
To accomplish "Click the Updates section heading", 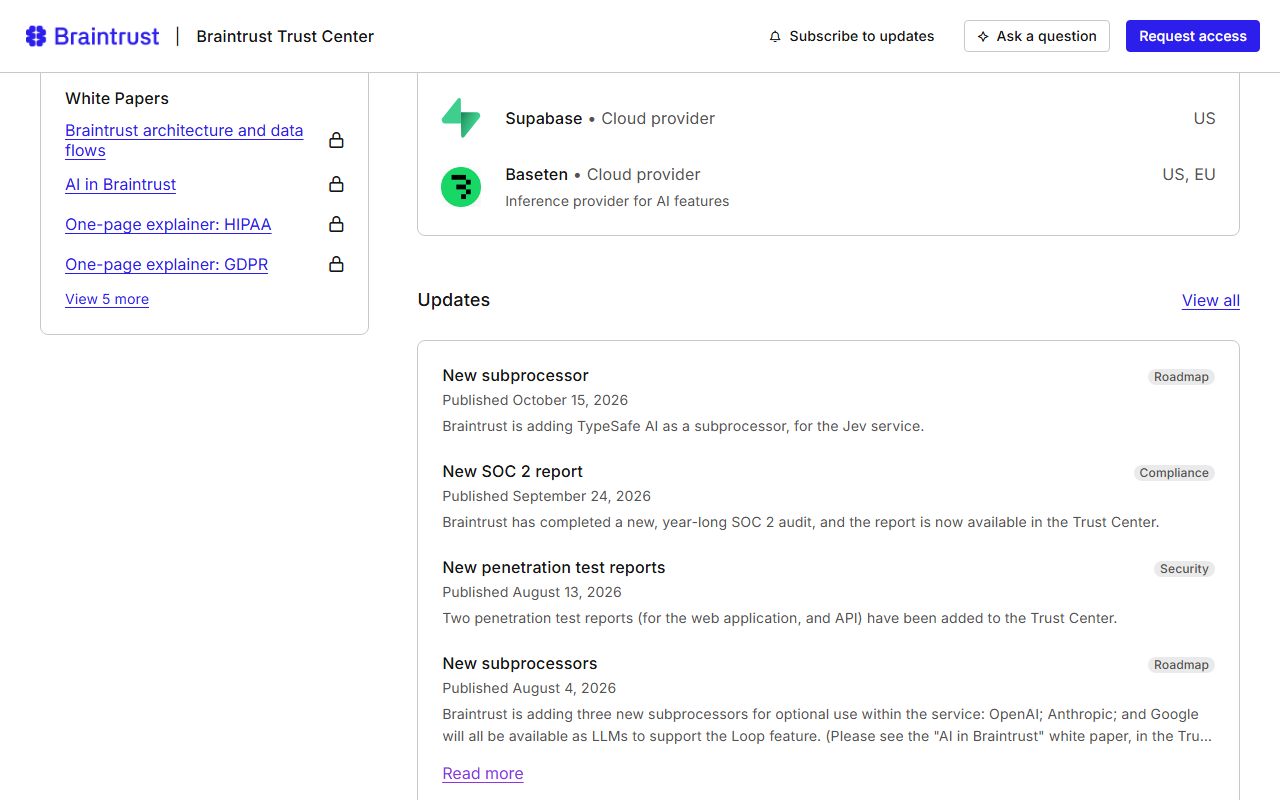I will point(454,300).
